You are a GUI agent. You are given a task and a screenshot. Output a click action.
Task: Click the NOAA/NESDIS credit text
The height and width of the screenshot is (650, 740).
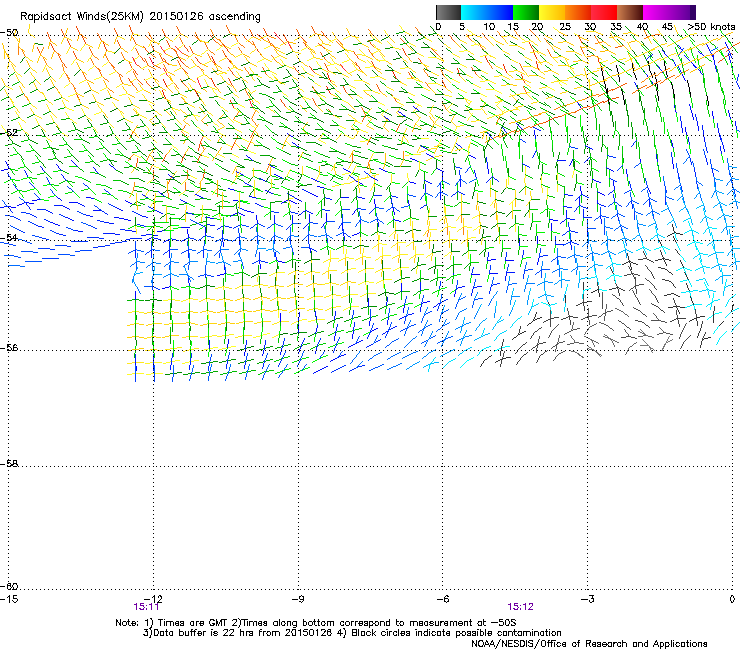click(x=589, y=644)
